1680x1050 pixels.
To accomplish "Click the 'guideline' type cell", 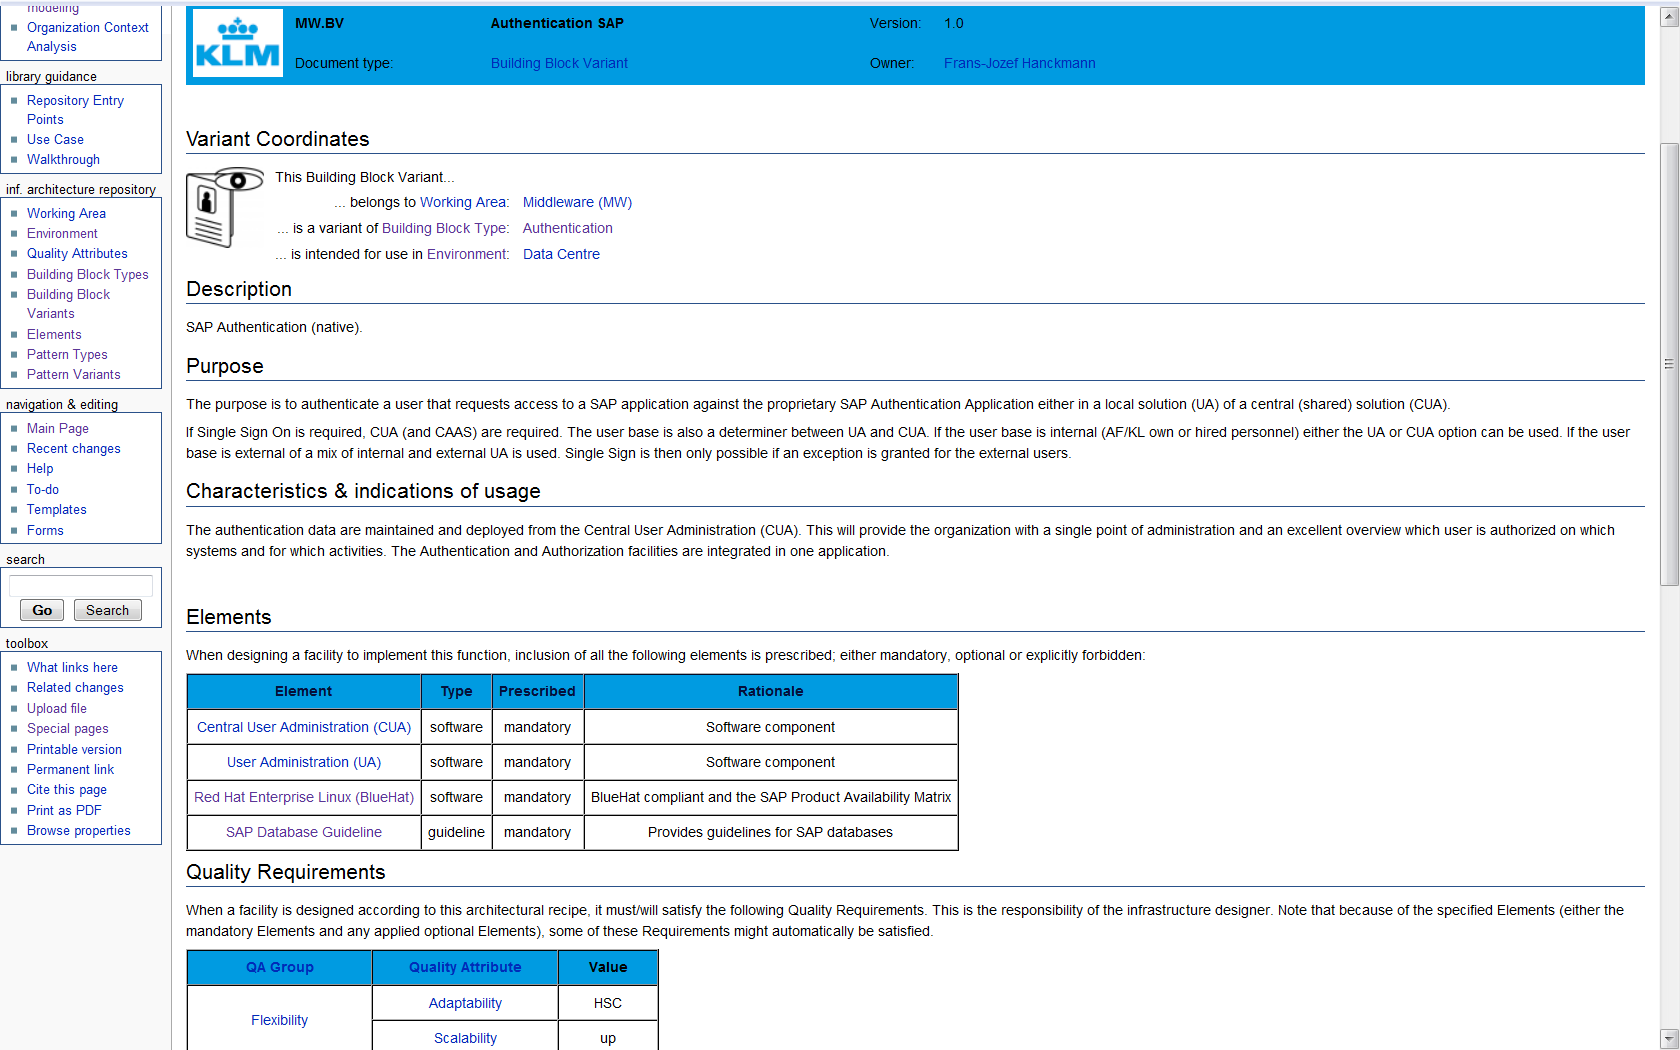I will tap(456, 832).
